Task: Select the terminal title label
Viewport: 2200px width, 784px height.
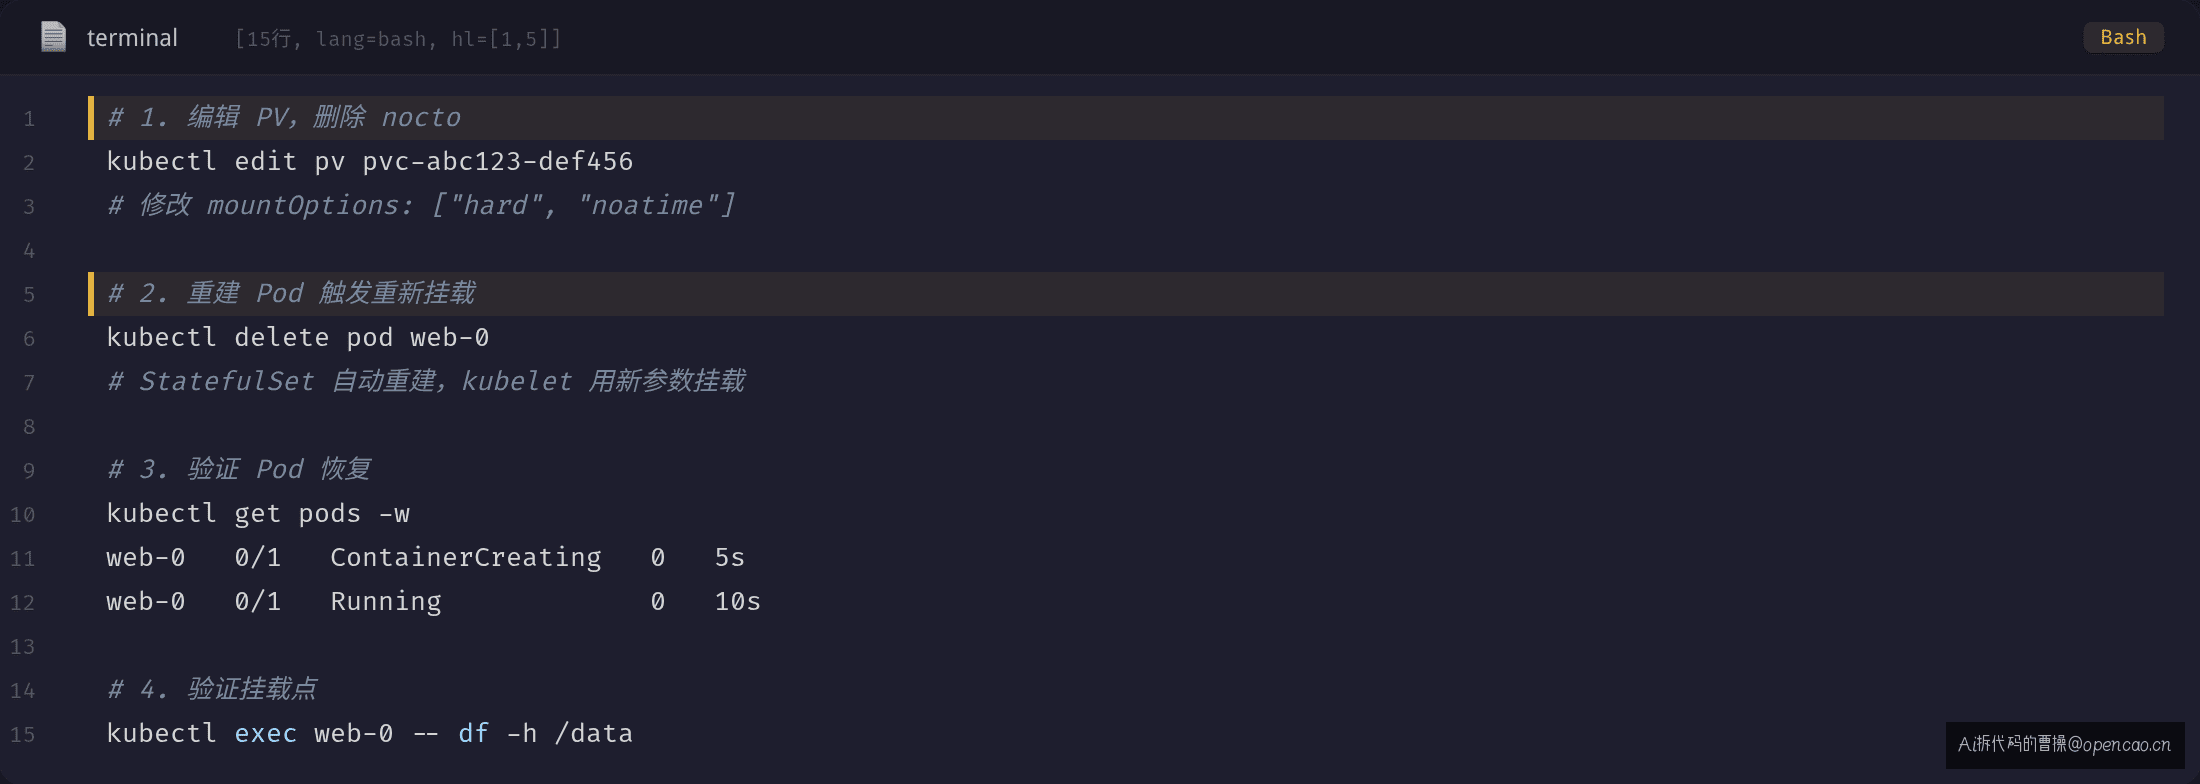Action: [132, 38]
